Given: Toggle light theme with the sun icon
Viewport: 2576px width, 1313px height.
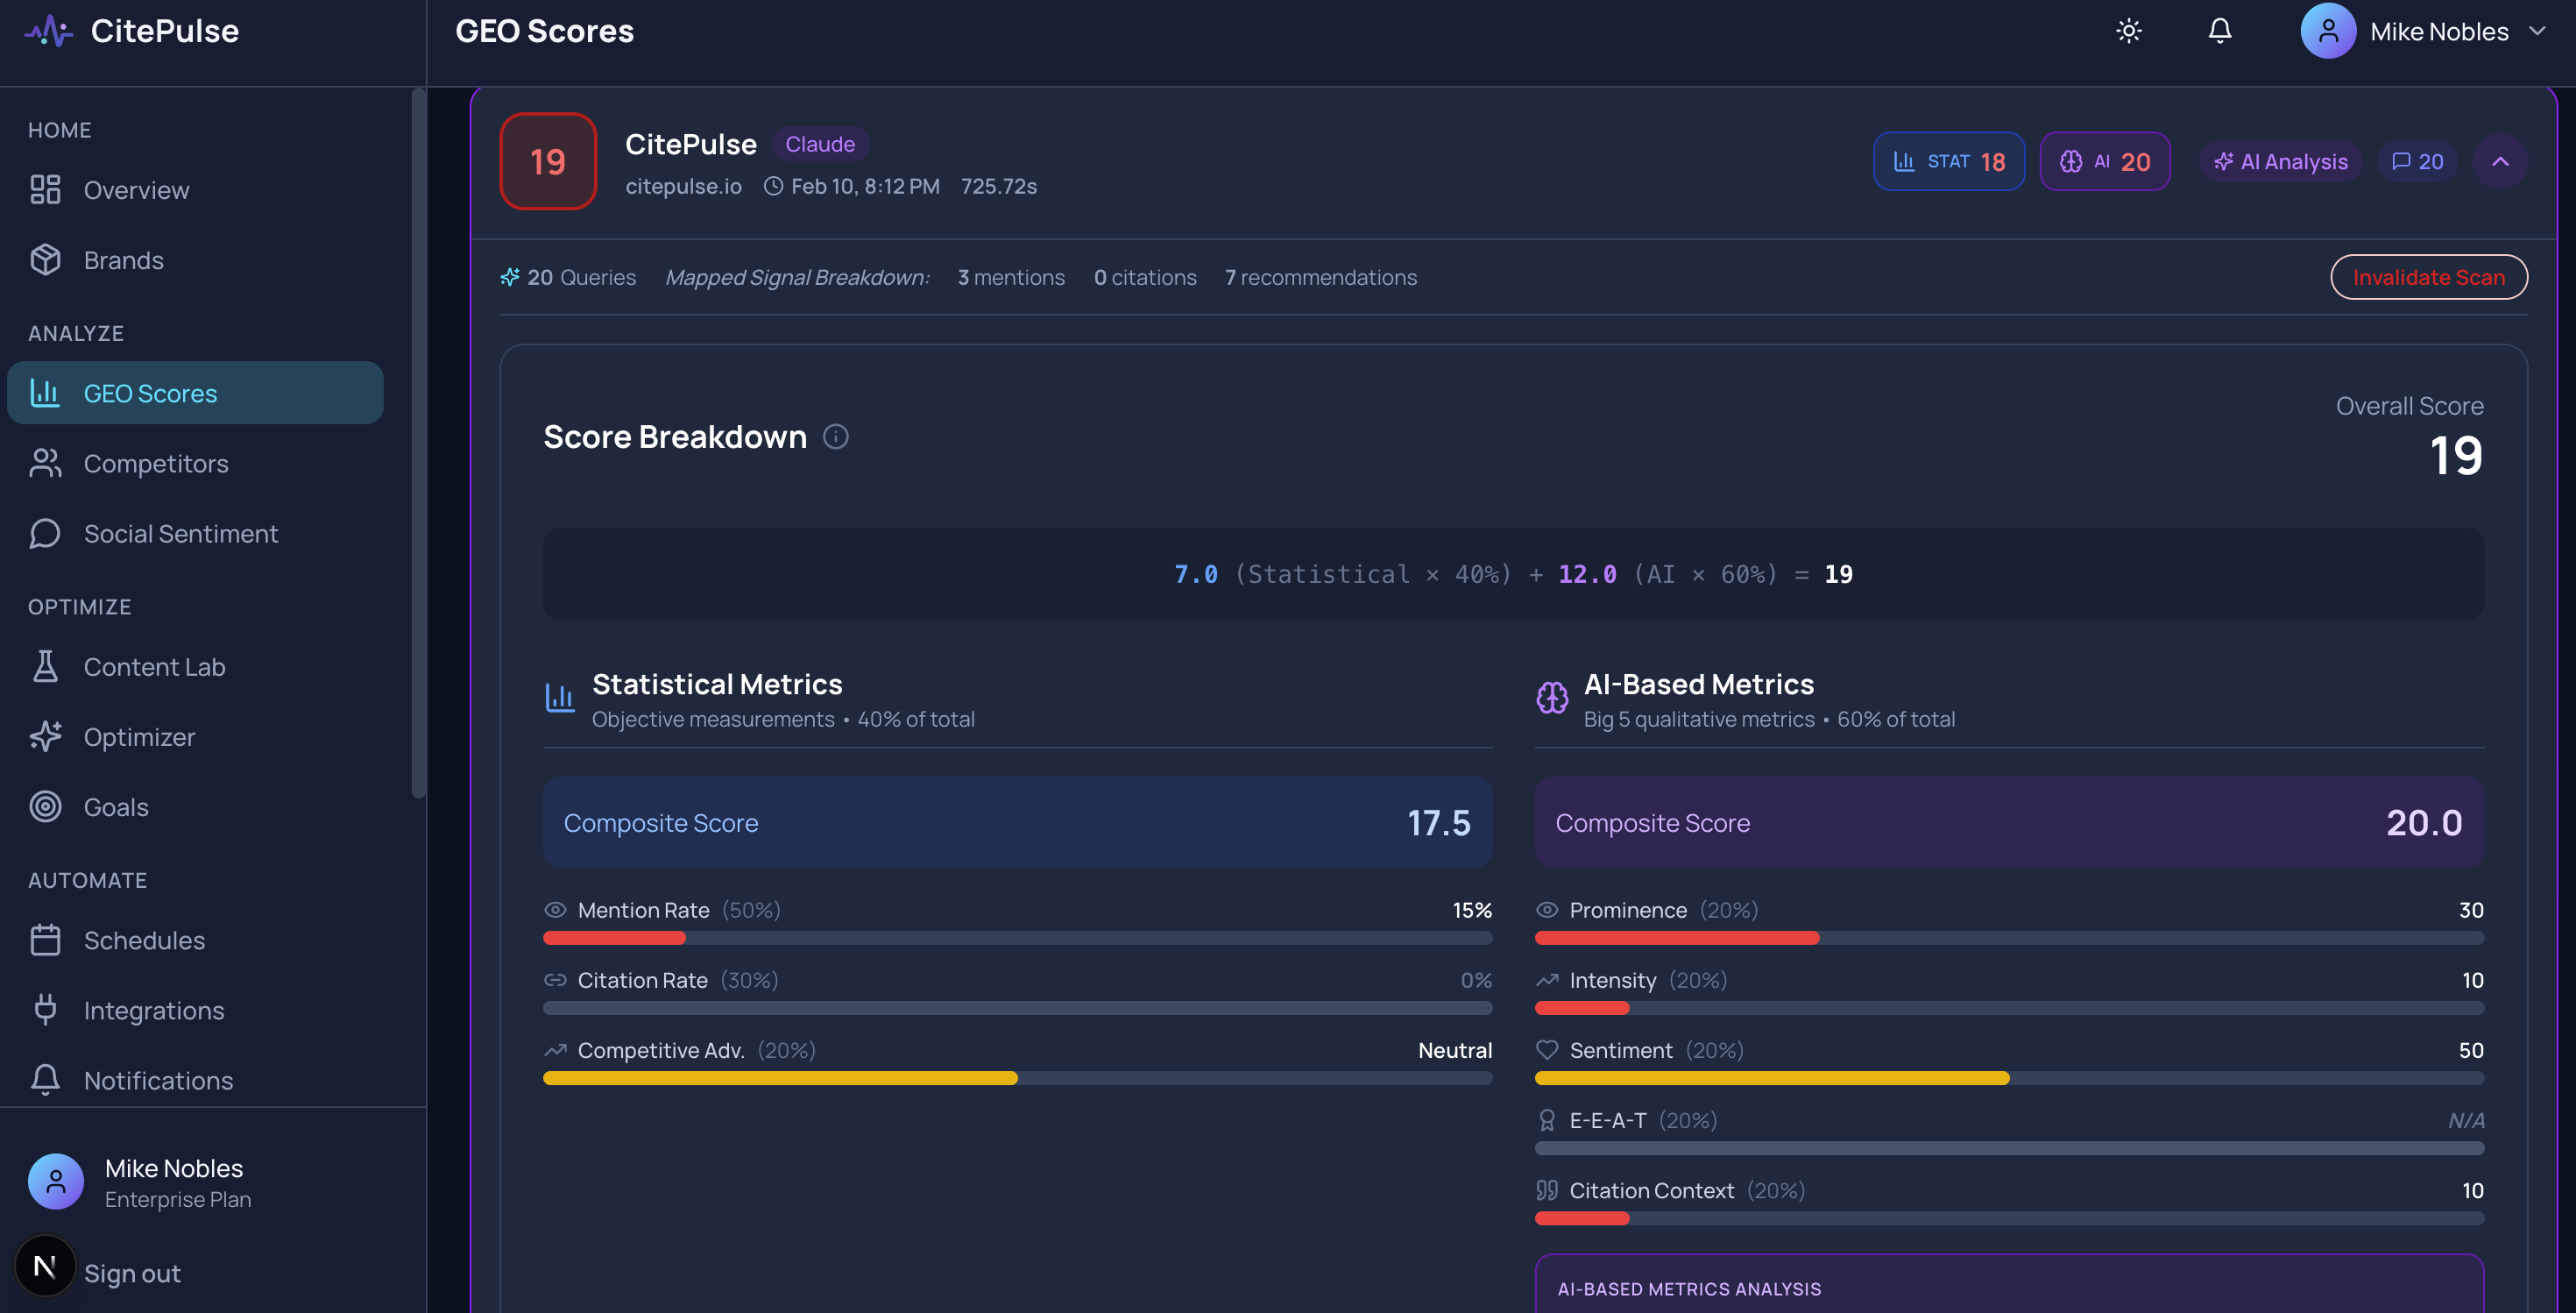Looking at the screenshot, I should pos(2129,30).
